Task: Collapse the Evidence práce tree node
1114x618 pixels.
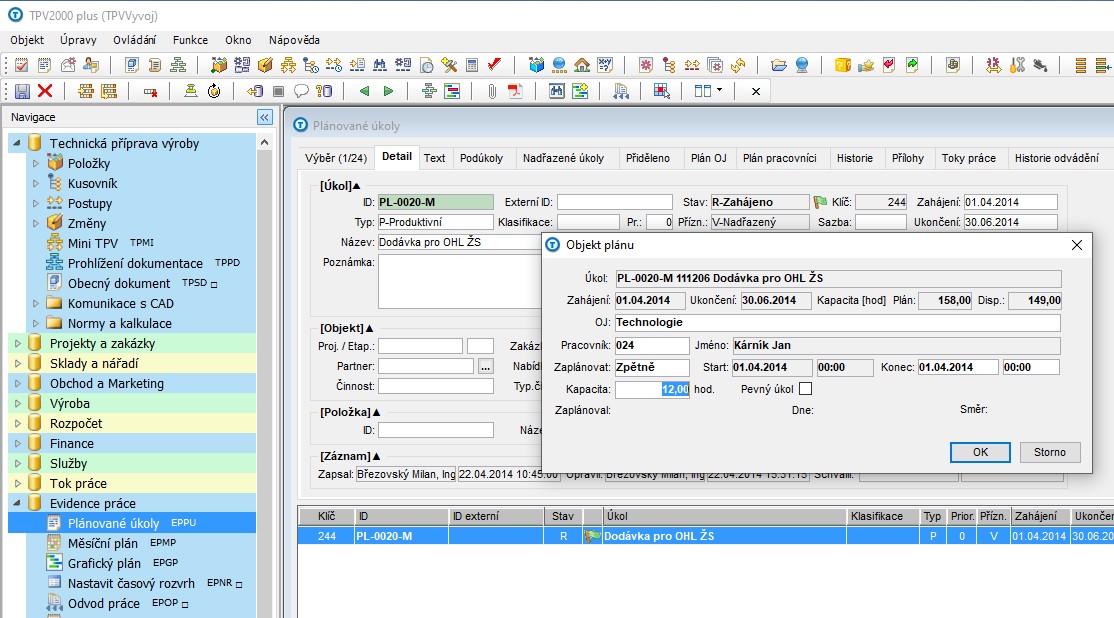Action: 17,503
